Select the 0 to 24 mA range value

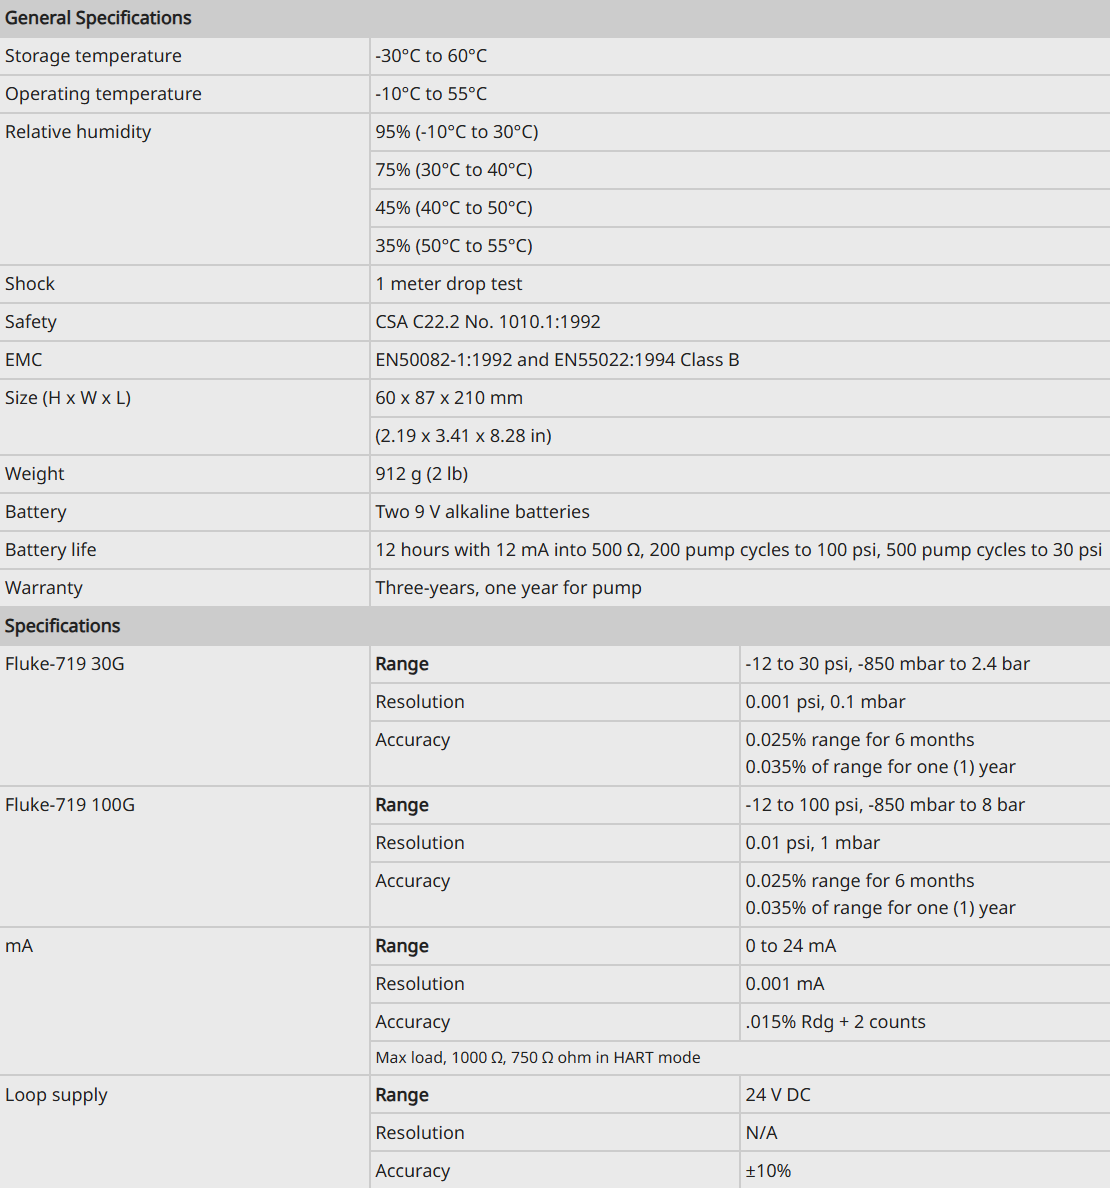[x=791, y=946]
